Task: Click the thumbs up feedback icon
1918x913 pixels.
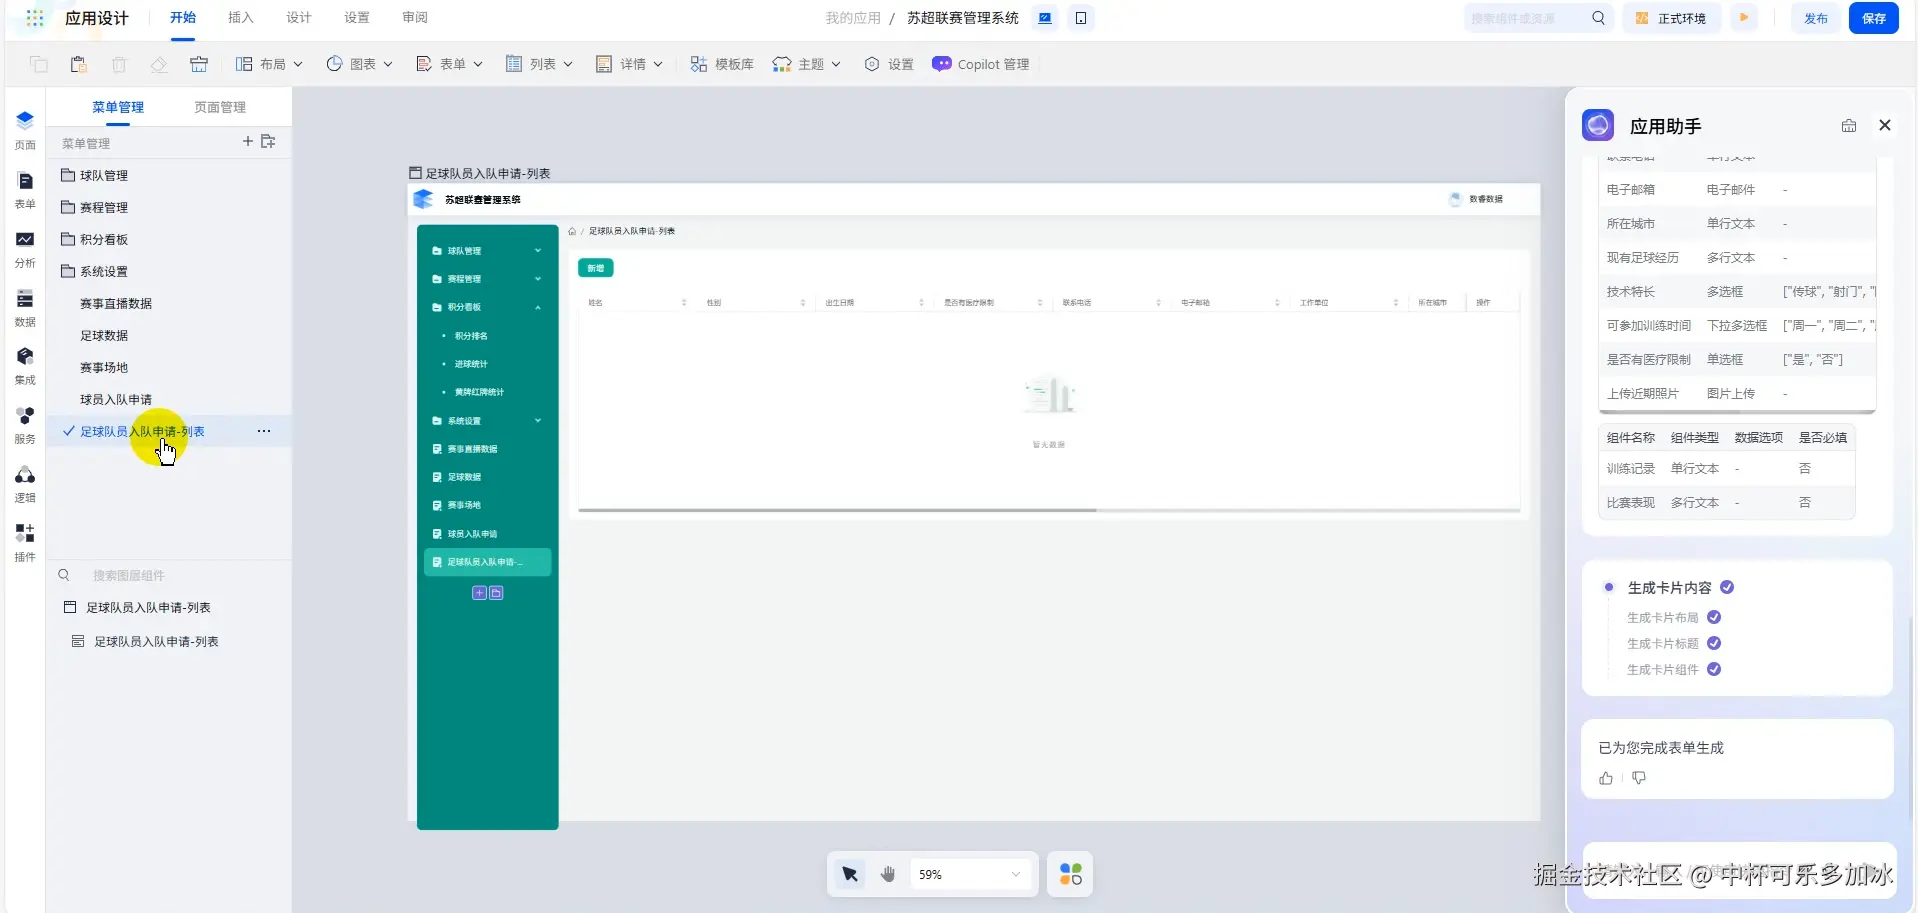Action: (x=1606, y=778)
